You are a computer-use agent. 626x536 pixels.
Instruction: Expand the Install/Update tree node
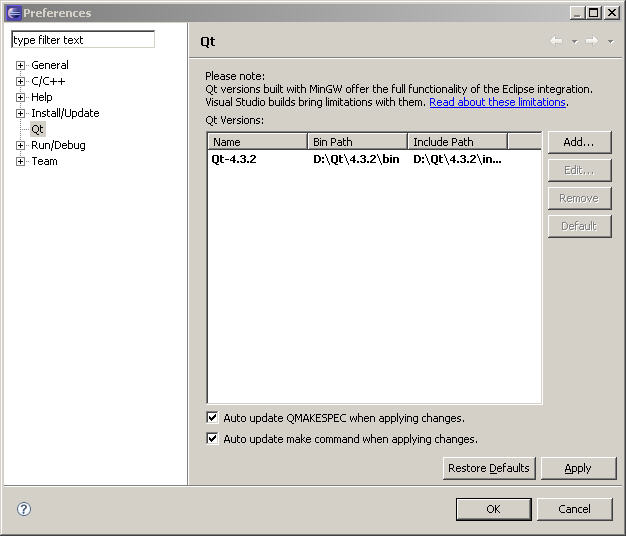pos(20,113)
